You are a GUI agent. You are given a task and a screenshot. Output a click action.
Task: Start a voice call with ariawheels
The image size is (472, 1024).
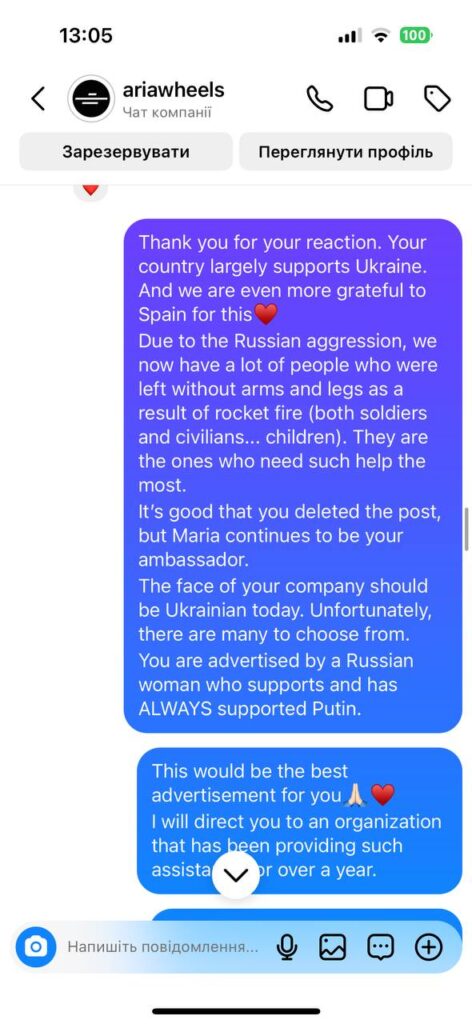point(319,99)
